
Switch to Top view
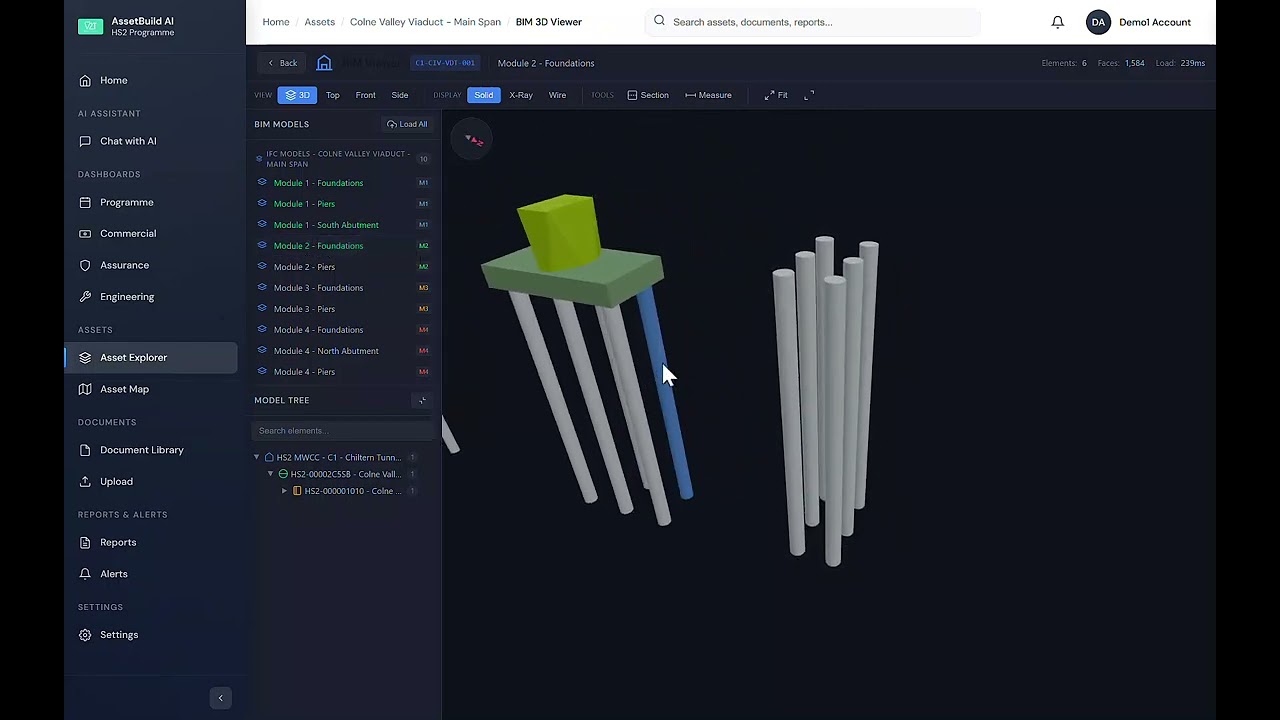(332, 95)
